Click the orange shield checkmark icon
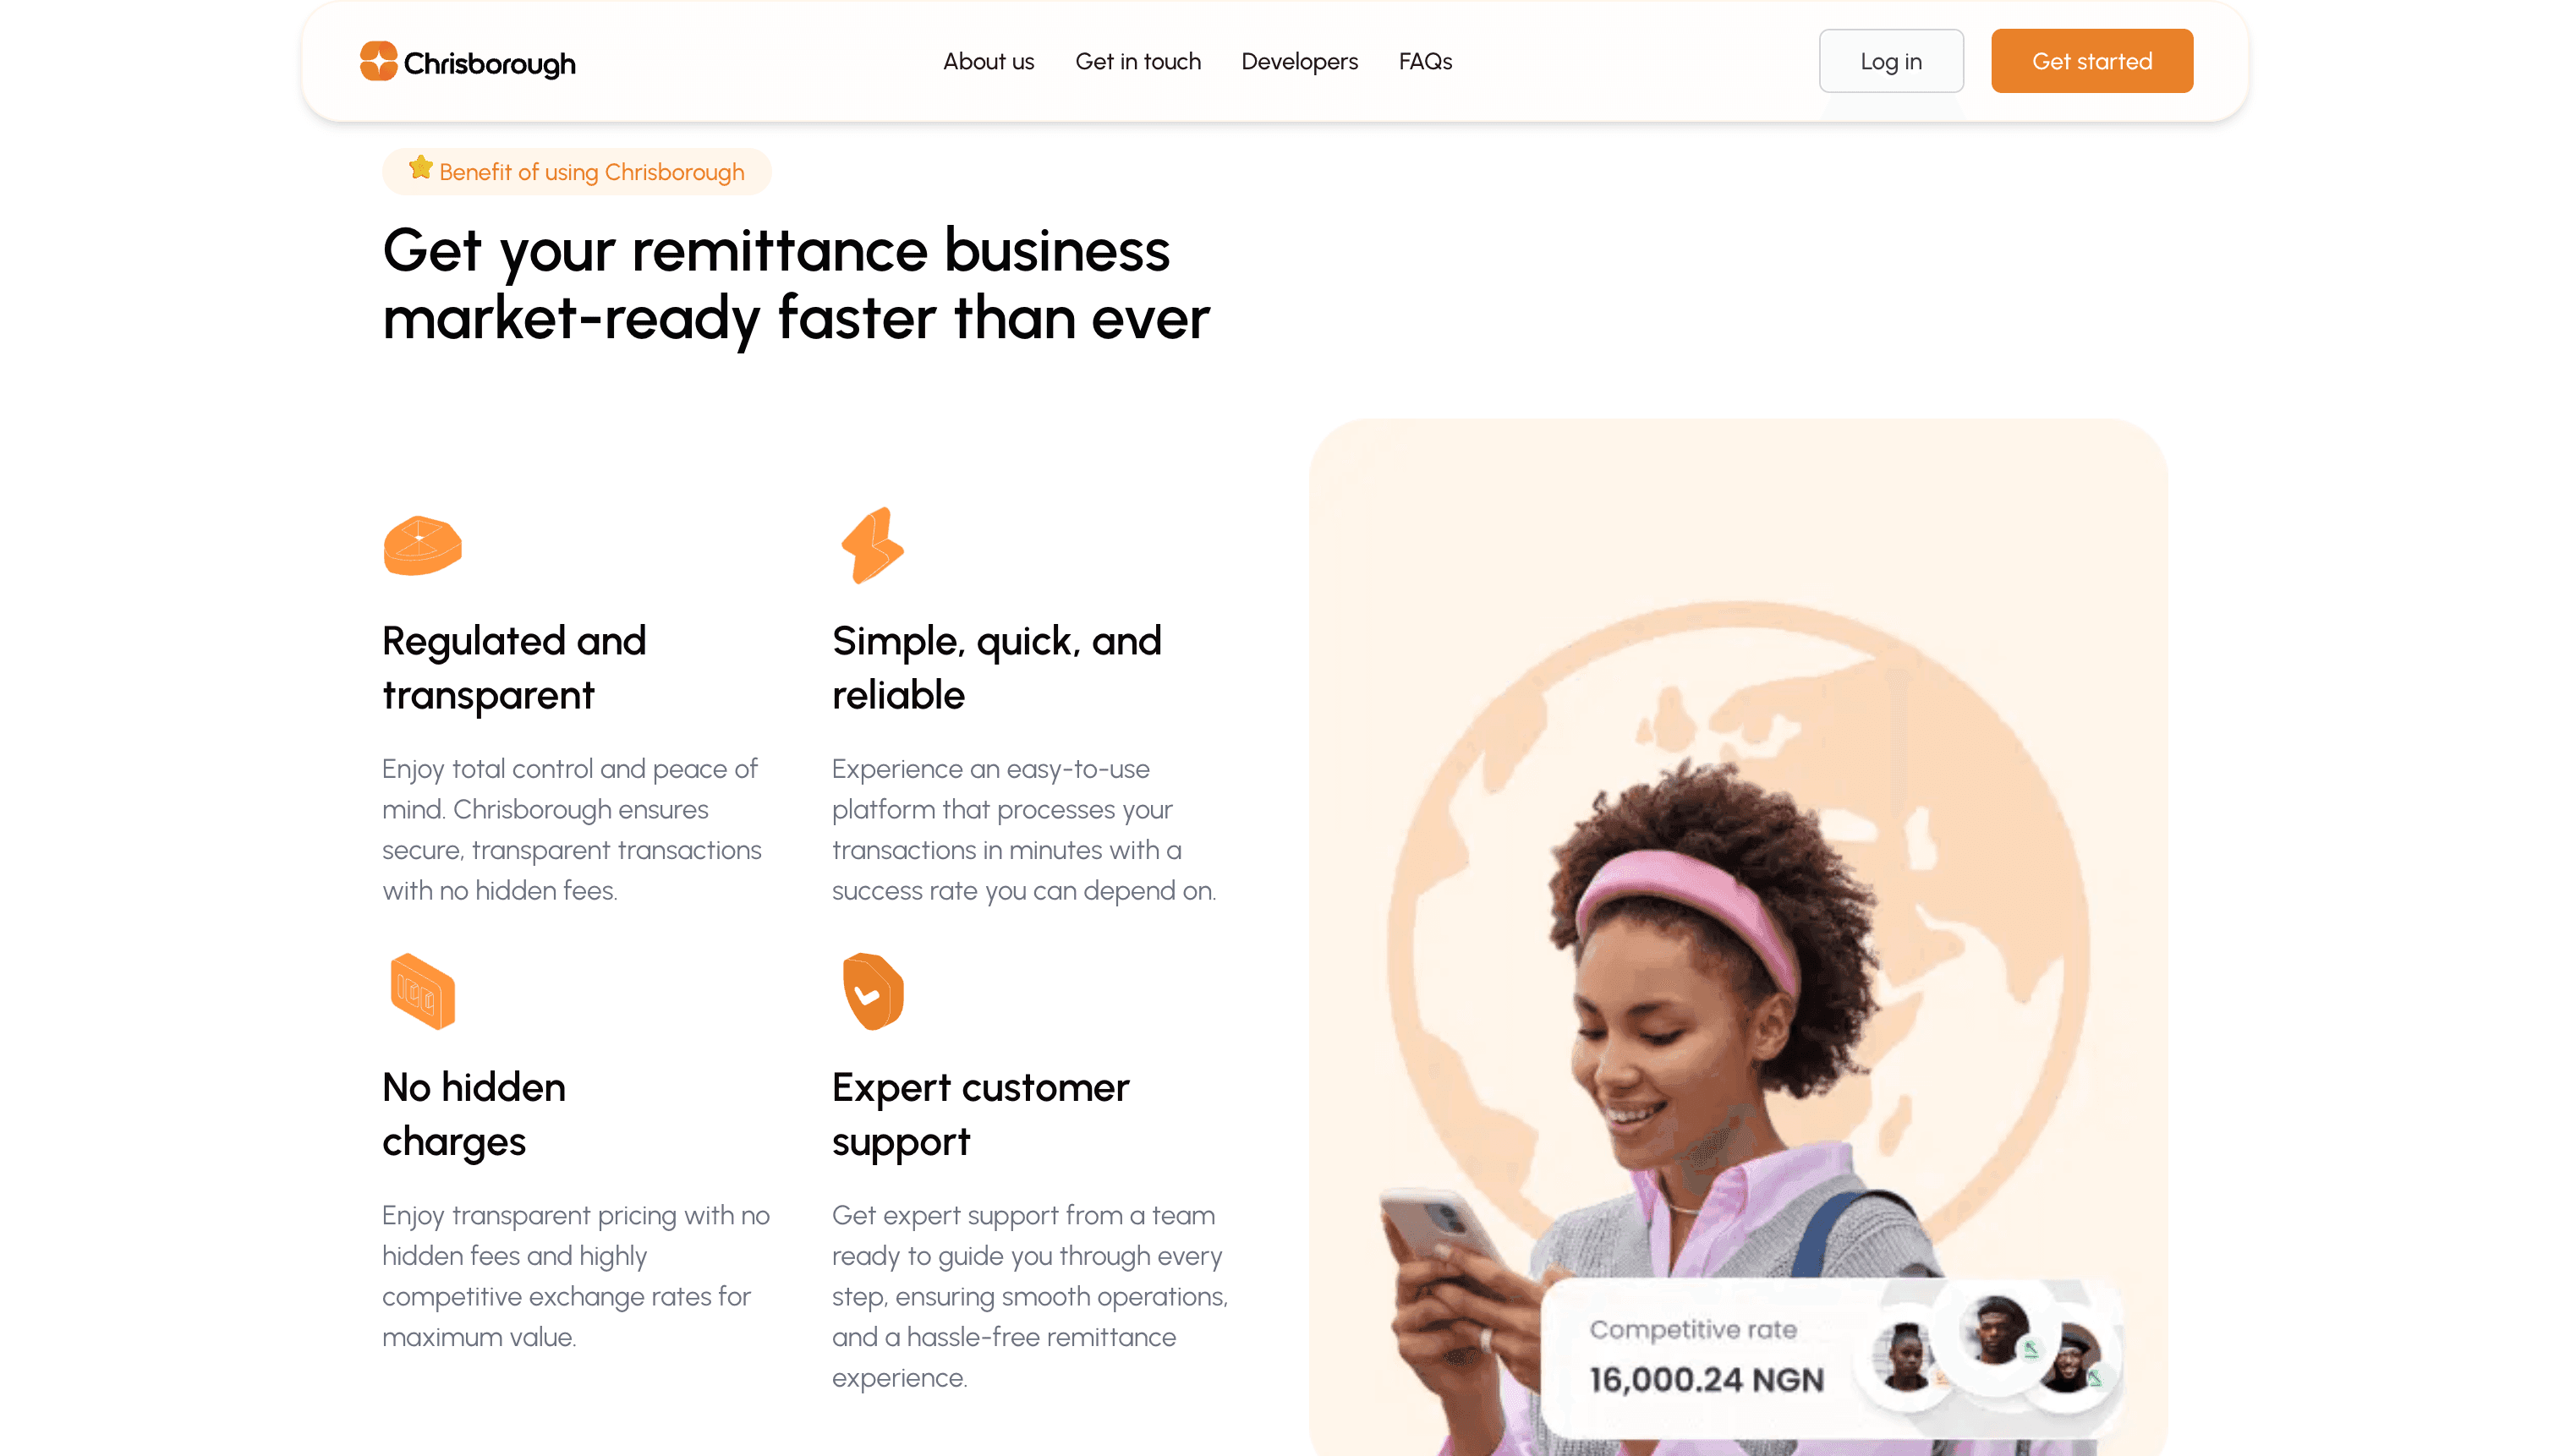 click(x=872, y=991)
